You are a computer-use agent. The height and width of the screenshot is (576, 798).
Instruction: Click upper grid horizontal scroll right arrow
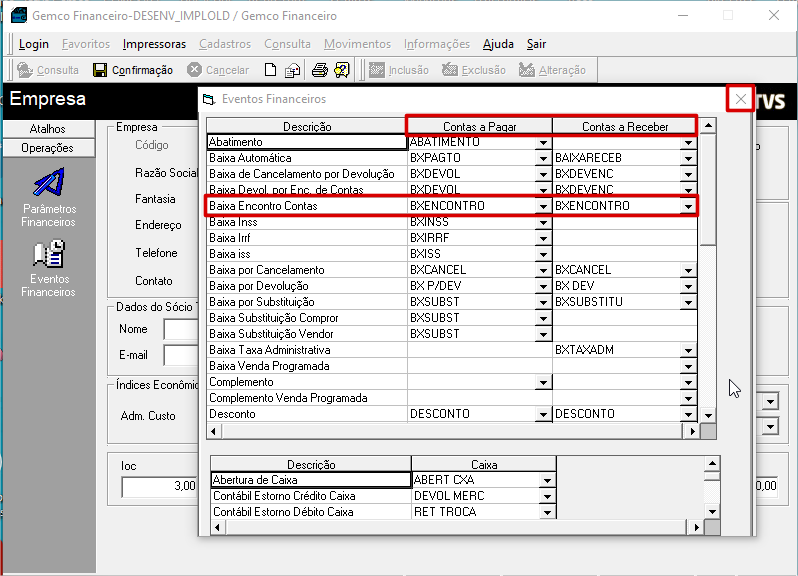(692, 431)
